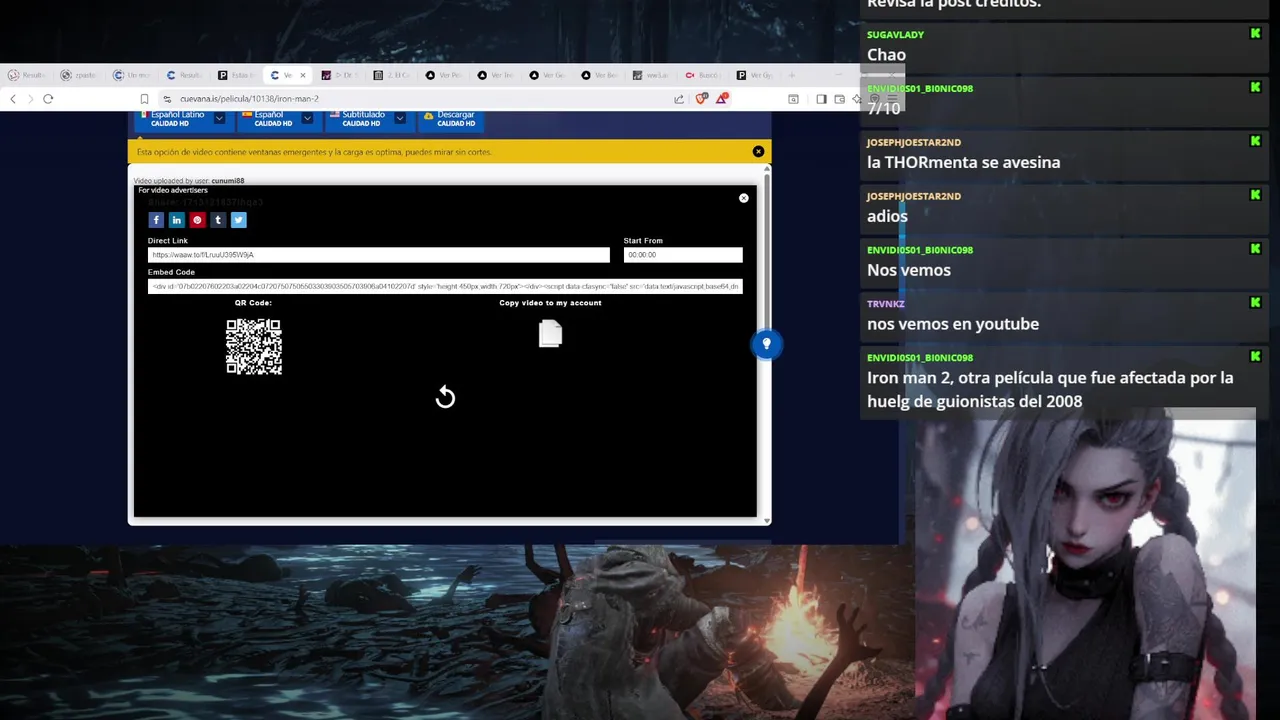Click the replay arrow in the player
Screen dimensions: 1280x720
coord(445,398)
